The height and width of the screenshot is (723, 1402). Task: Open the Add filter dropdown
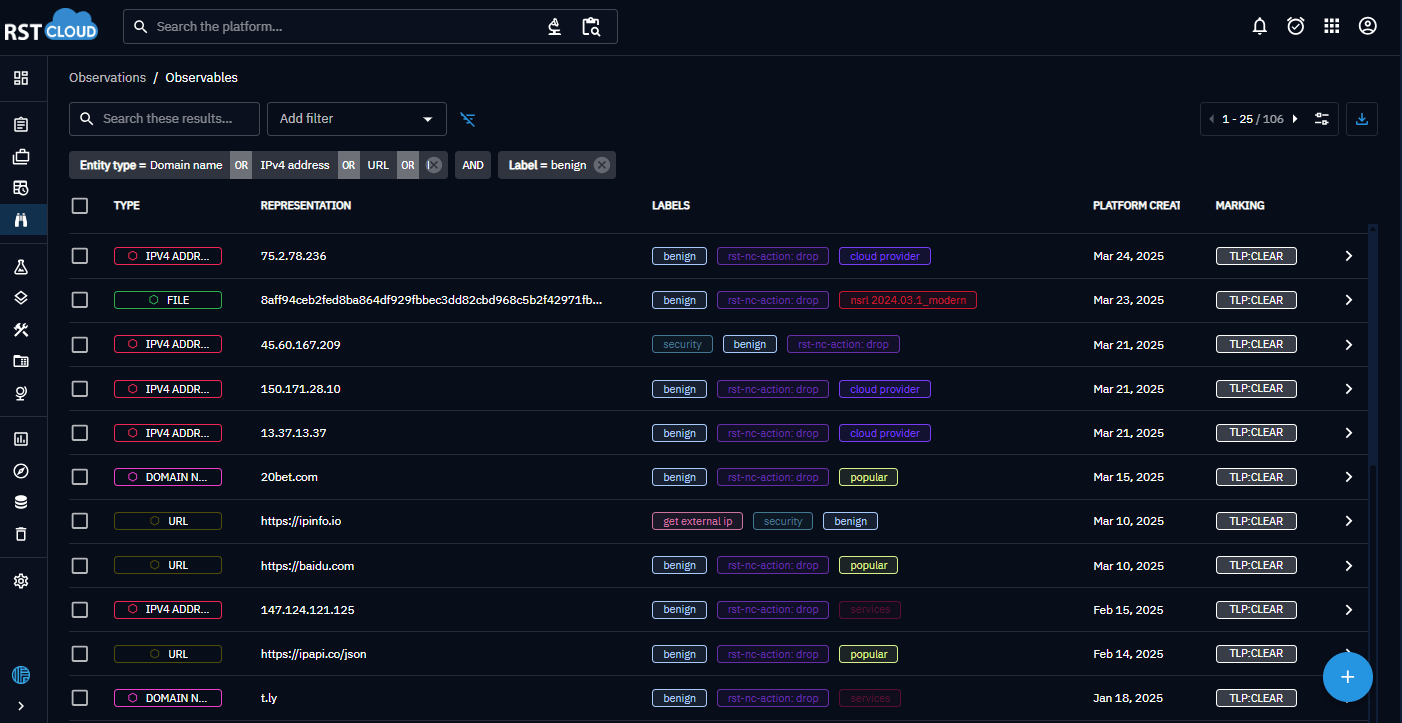coord(357,119)
